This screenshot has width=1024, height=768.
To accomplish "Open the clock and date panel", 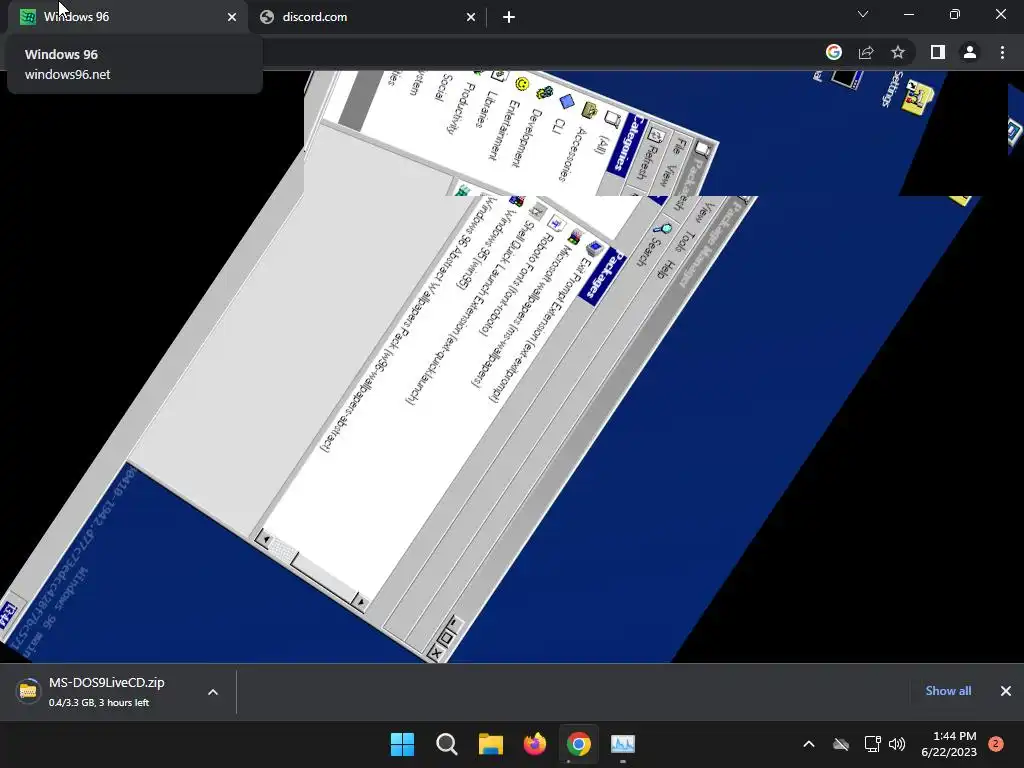I will click(x=949, y=744).
